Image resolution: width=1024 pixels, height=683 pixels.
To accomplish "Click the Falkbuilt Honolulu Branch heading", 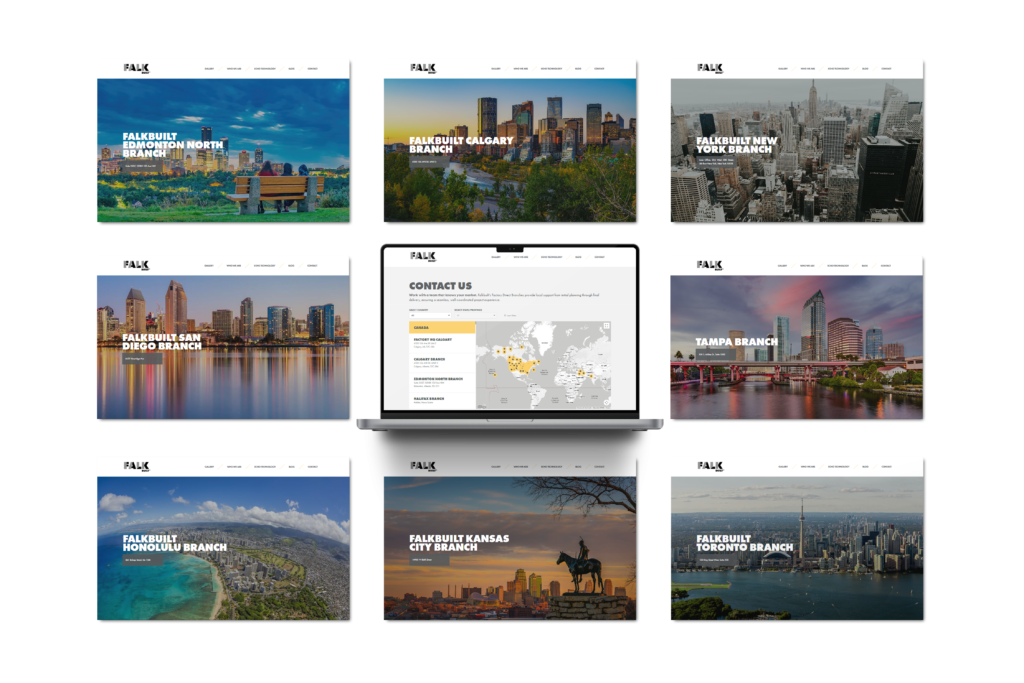I will coord(174,543).
